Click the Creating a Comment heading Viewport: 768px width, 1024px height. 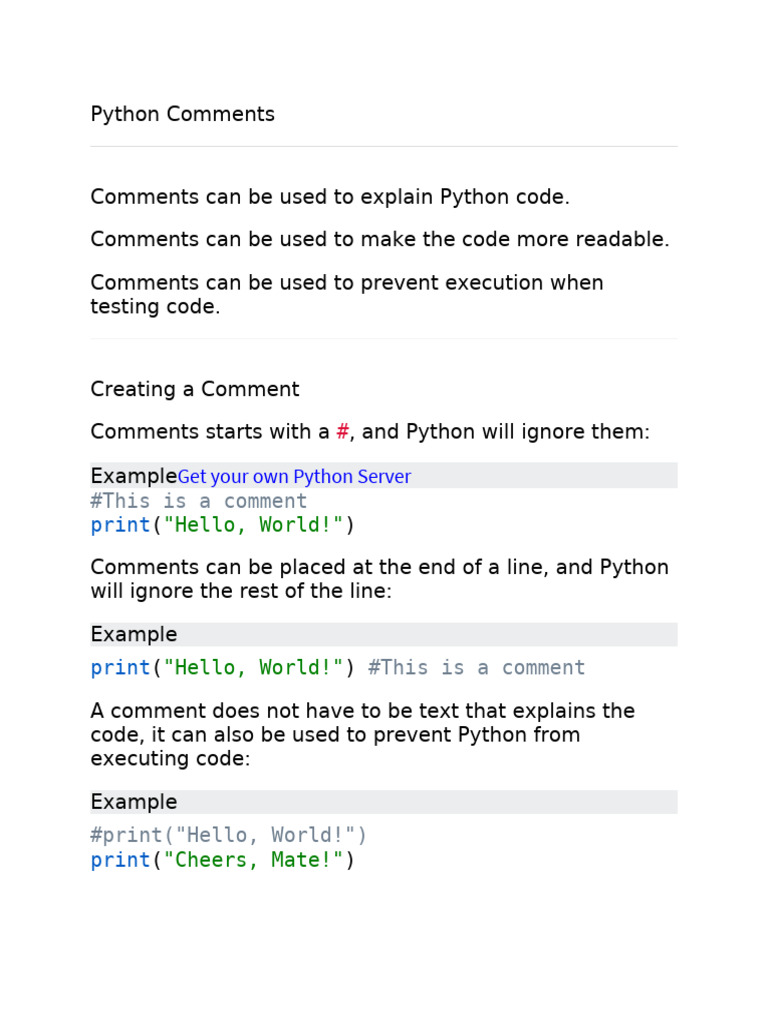point(195,389)
